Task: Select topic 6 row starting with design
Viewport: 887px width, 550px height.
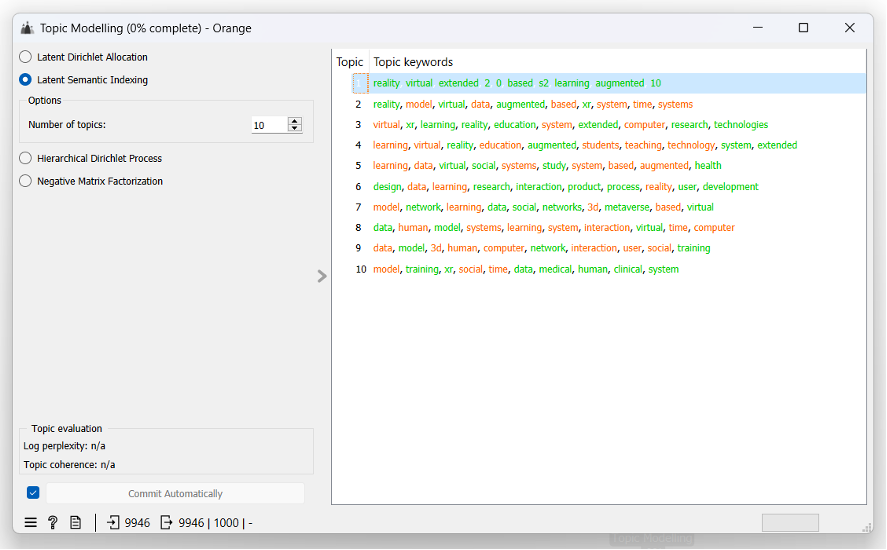Action: [565, 187]
